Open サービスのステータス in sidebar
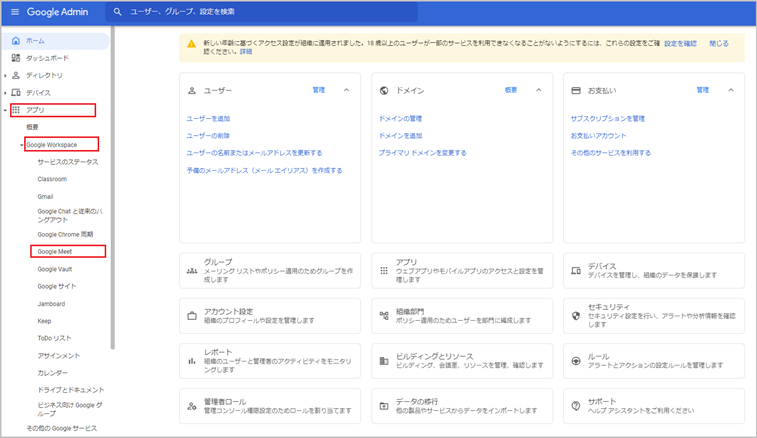Screen dimensions: 757x438 68,162
